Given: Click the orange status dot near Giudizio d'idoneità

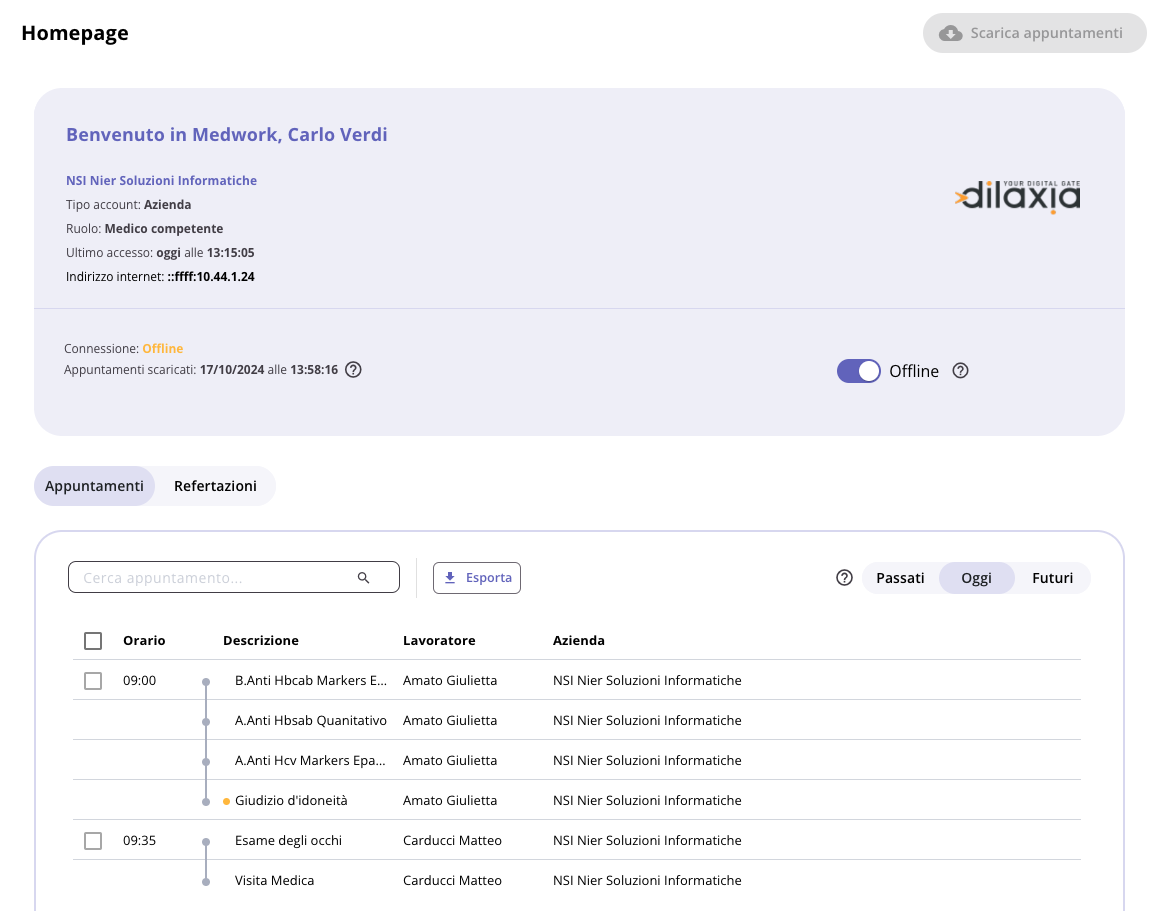Looking at the screenshot, I should [x=225, y=800].
